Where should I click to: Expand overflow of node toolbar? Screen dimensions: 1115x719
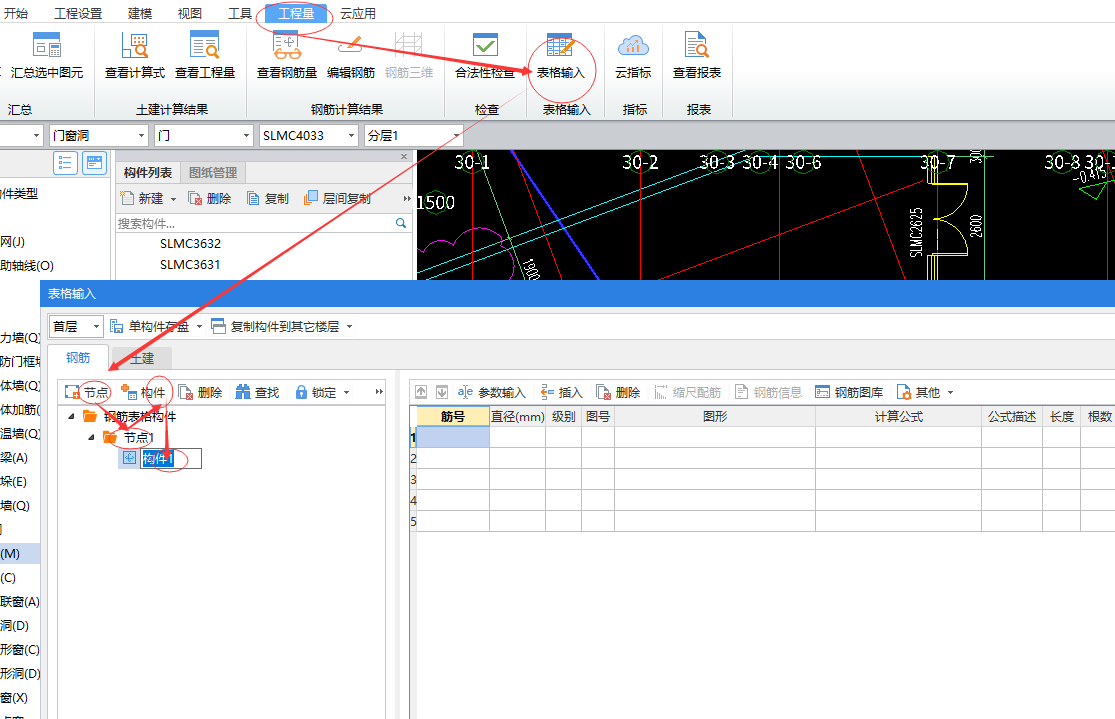[379, 392]
